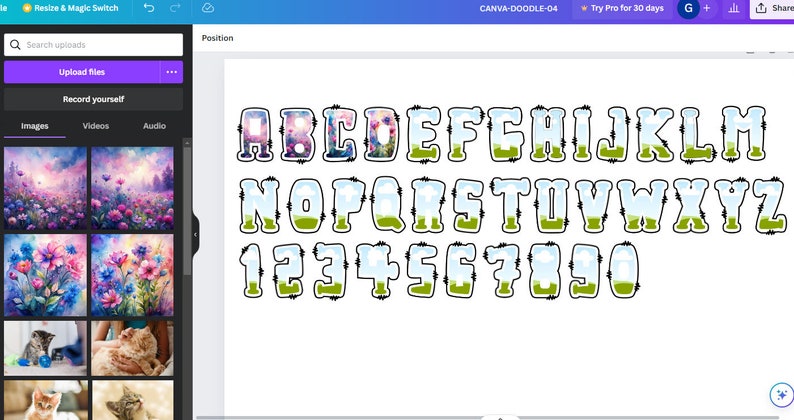Viewport: 794px width, 420px height.
Task: Switch to the Videos tab
Action: tap(96, 126)
